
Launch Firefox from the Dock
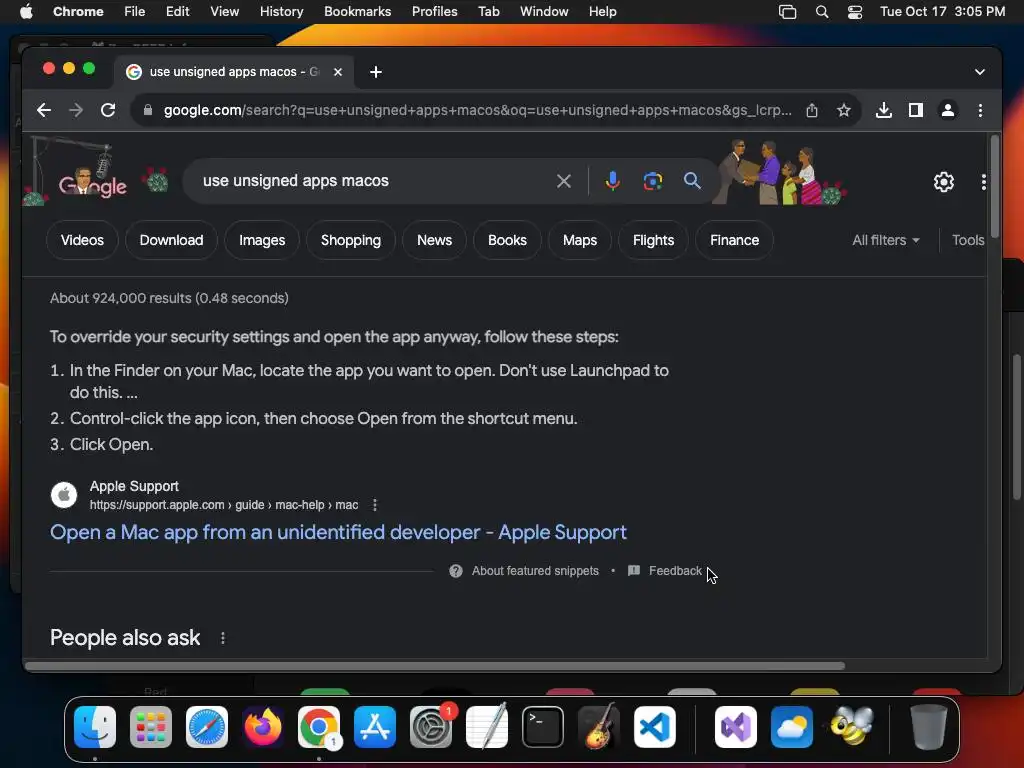263,727
